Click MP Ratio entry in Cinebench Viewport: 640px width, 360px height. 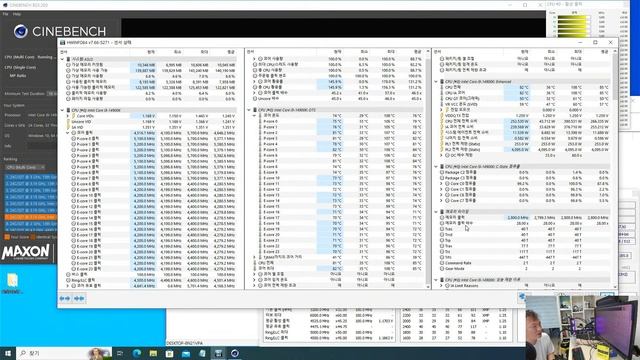18,76
